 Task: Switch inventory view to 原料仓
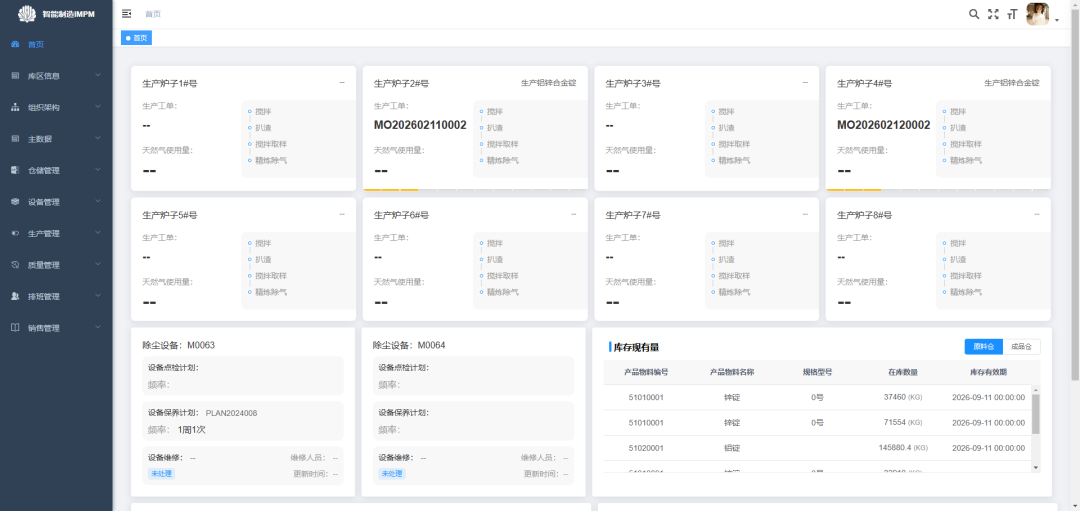click(x=984, y=347)
